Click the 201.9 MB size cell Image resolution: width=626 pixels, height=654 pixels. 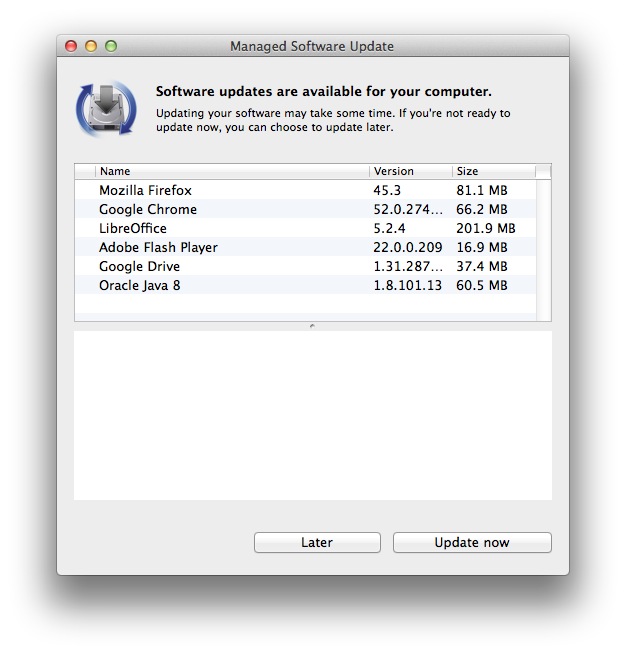485,228
